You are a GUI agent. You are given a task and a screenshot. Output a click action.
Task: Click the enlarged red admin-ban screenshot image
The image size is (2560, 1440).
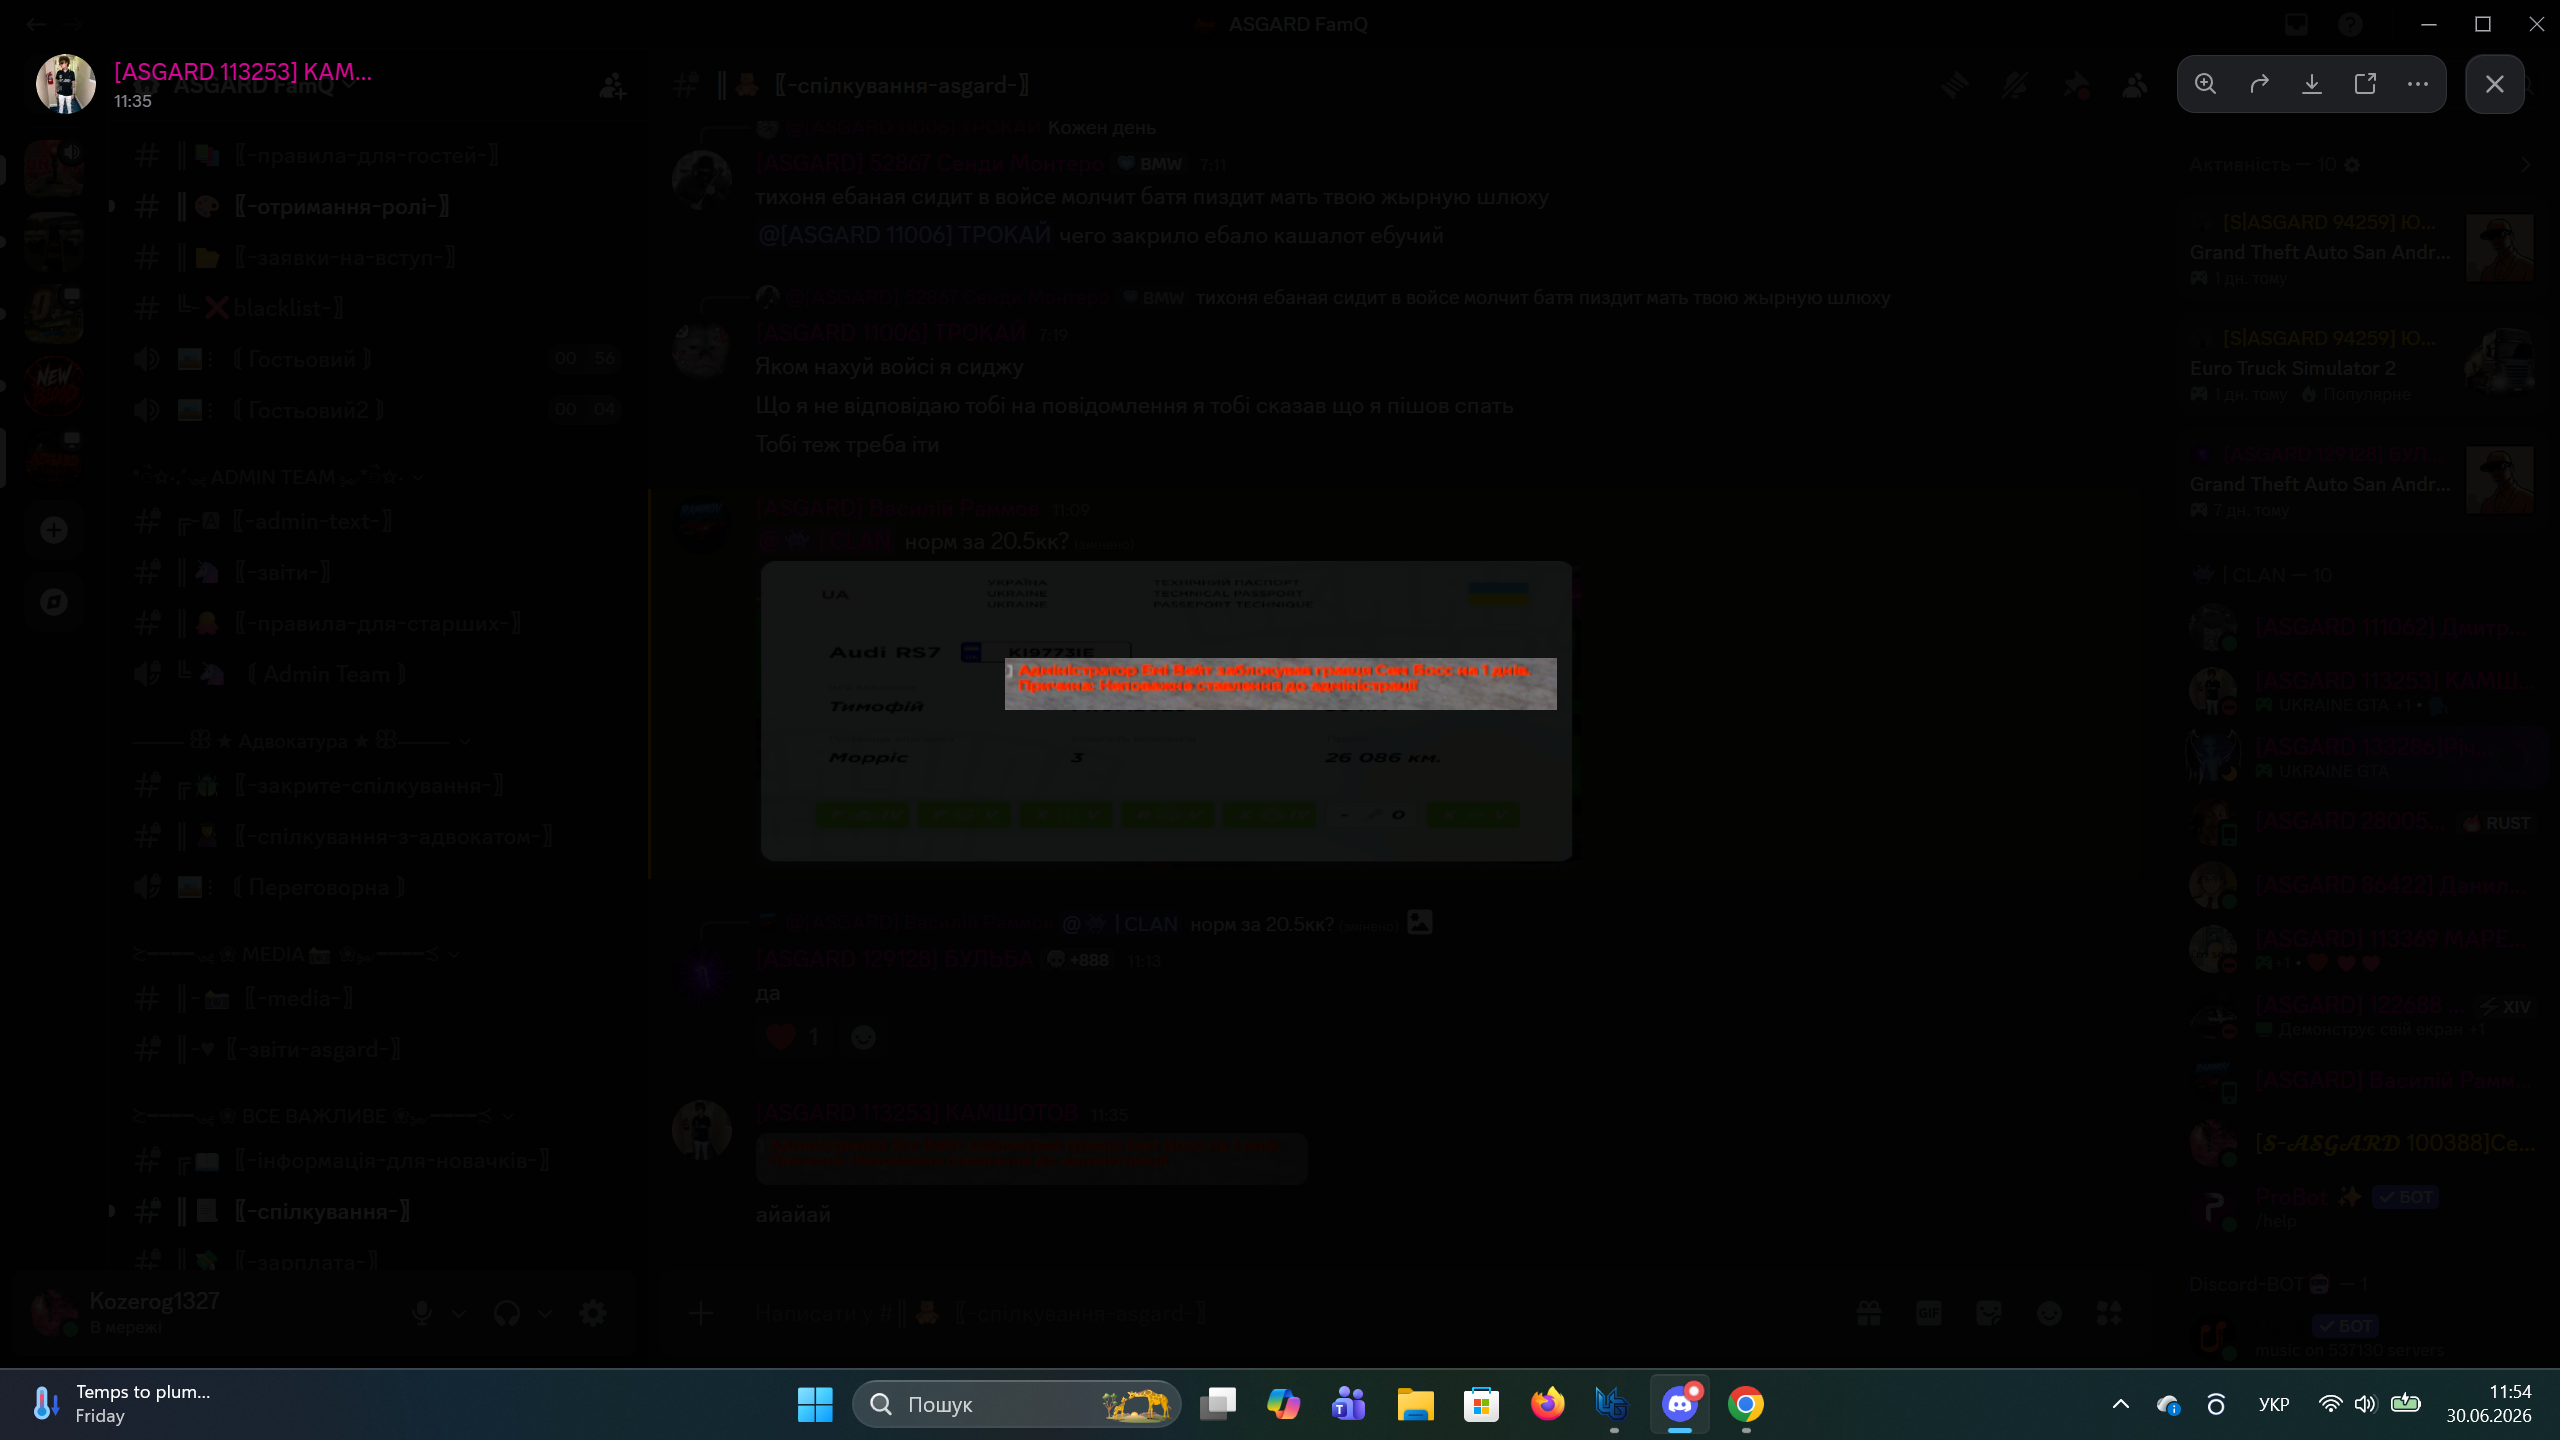coord(1281,684)
